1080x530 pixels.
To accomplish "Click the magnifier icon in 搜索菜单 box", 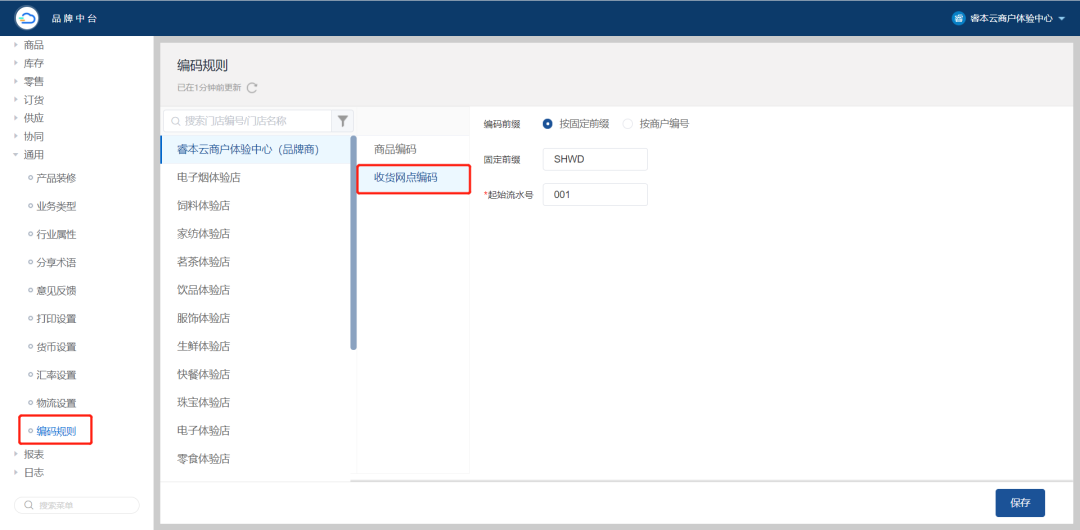I will 27,506.
